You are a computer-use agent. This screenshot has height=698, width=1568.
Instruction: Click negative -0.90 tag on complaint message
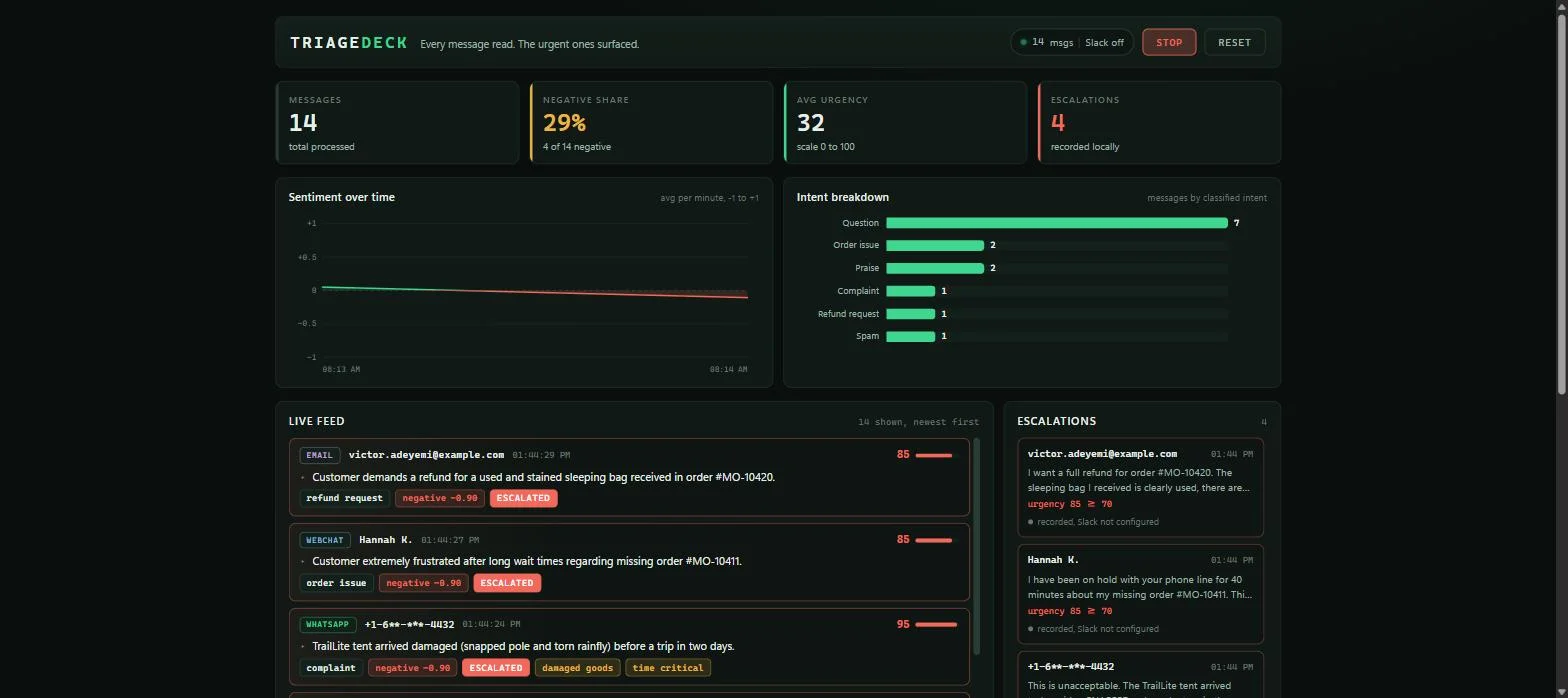[412, 668]
